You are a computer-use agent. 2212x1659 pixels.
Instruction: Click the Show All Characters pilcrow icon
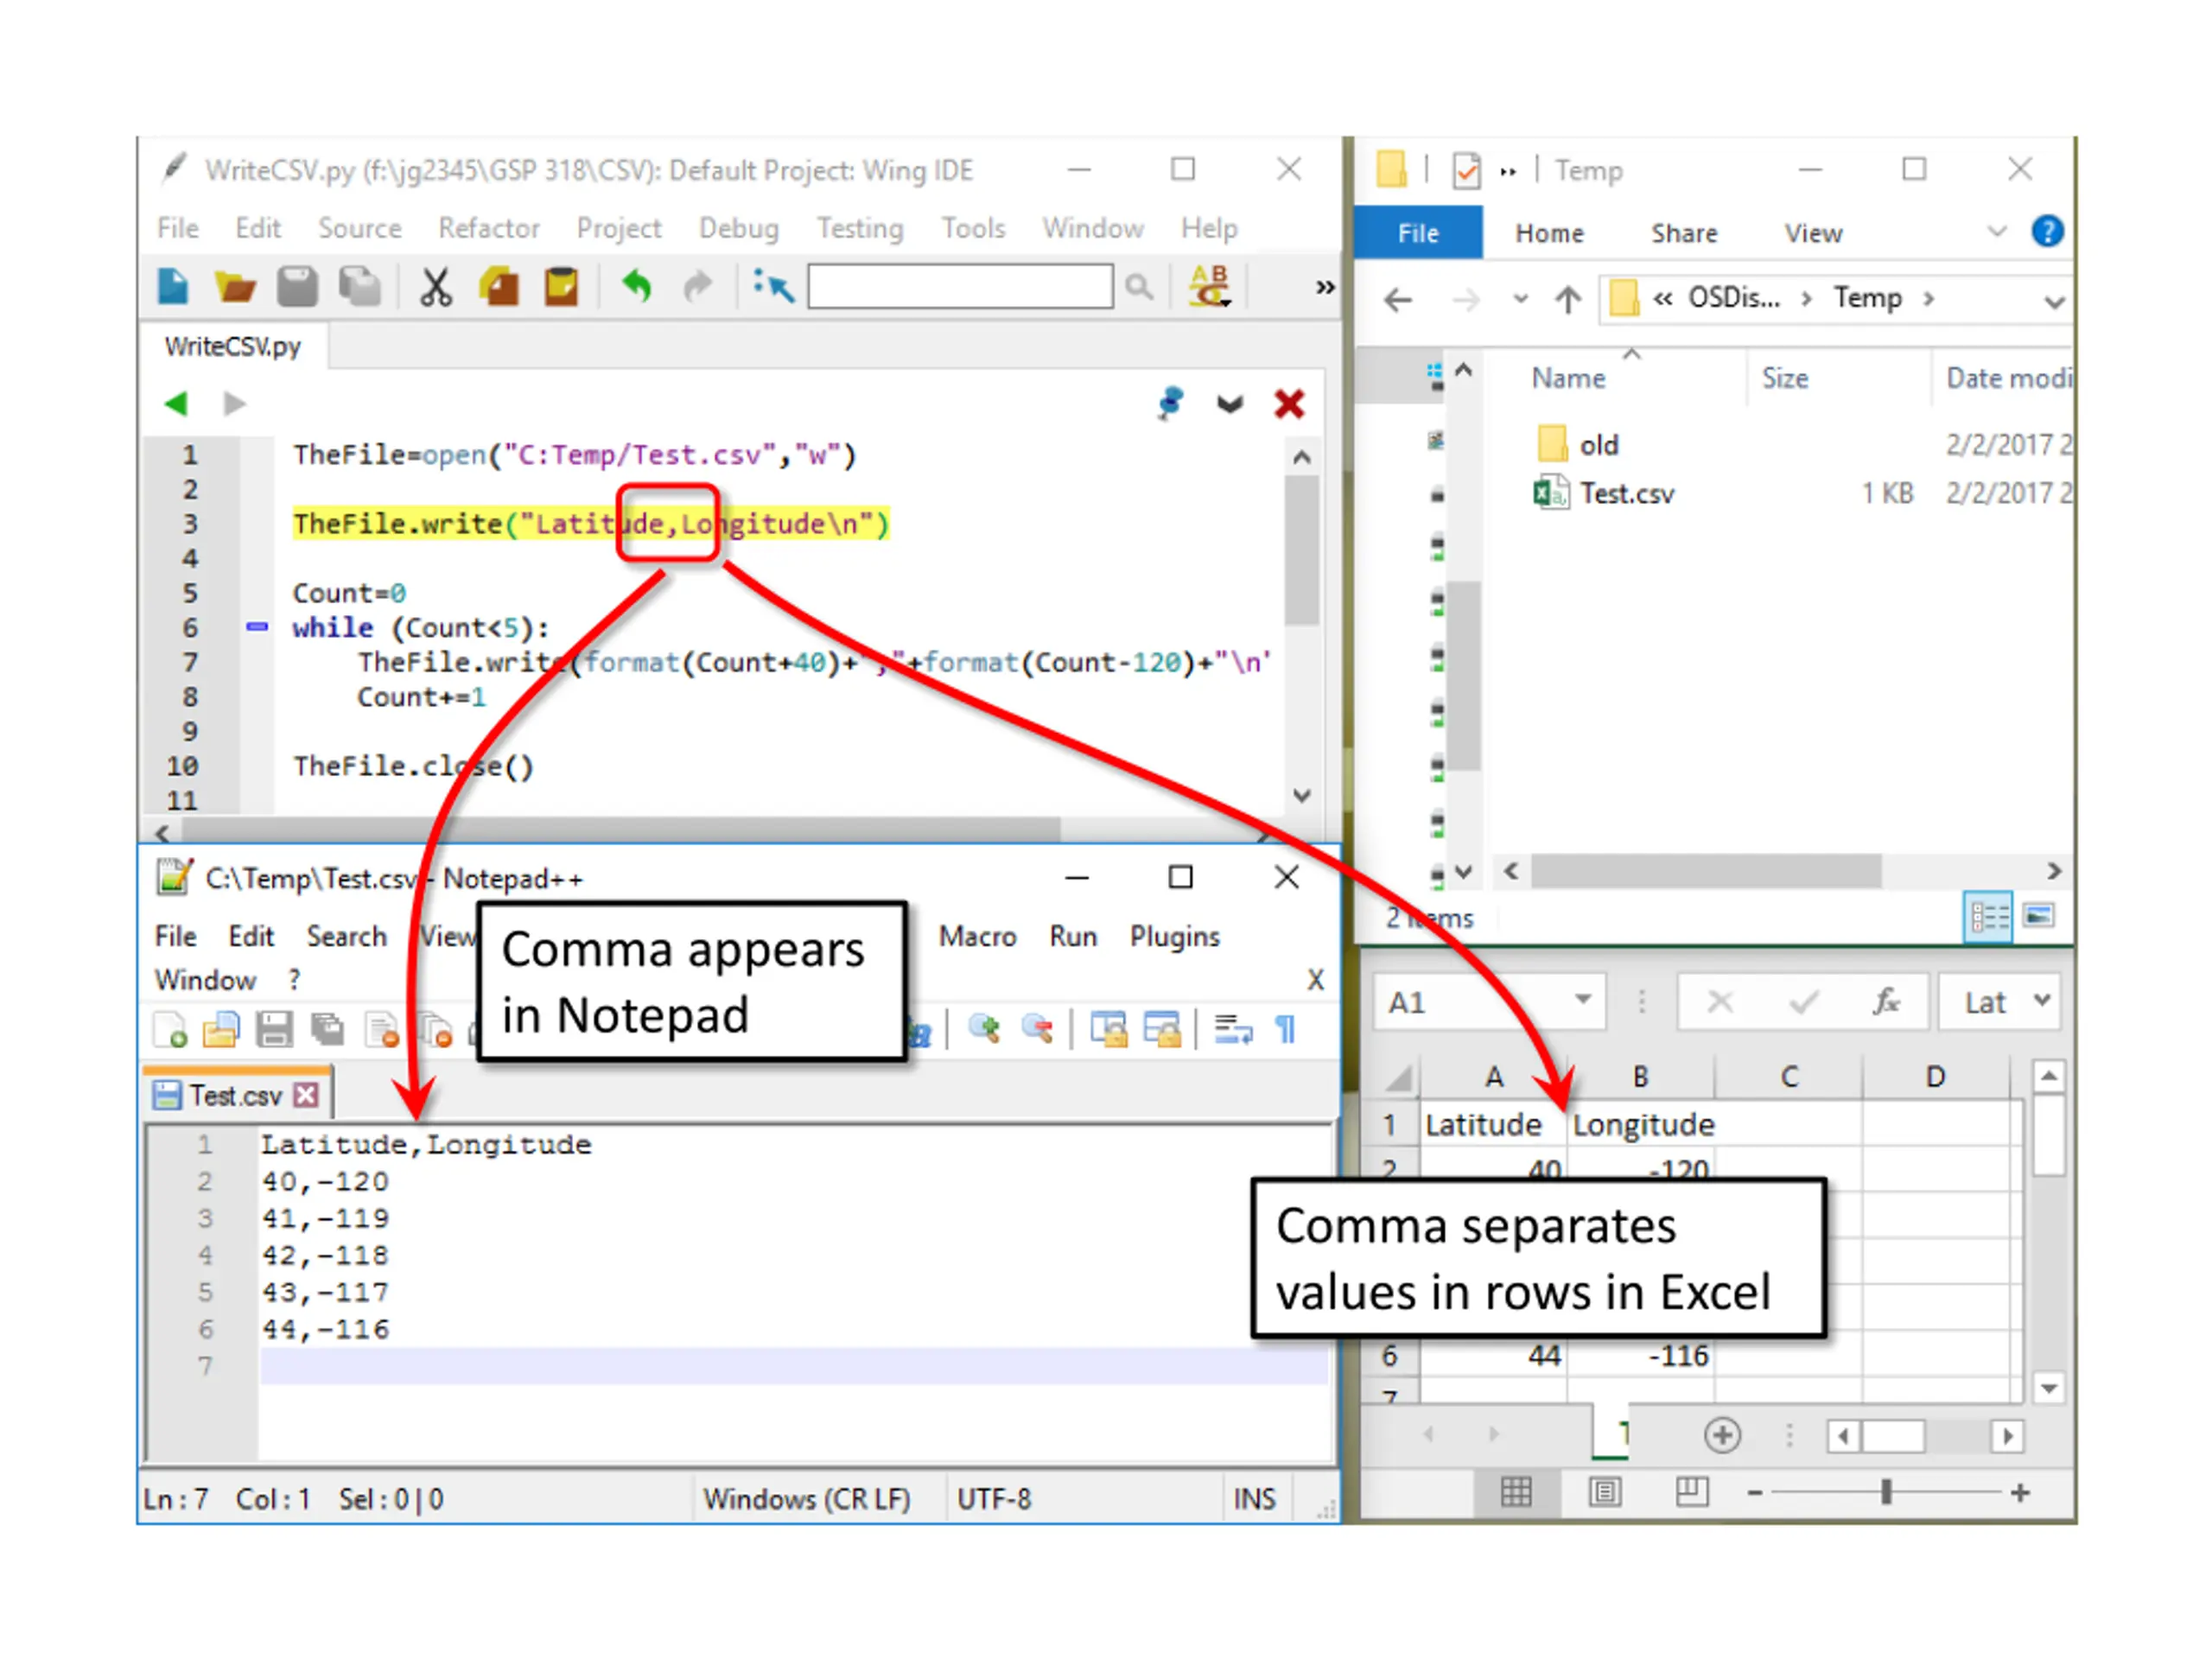[x=1286, y=1029]
